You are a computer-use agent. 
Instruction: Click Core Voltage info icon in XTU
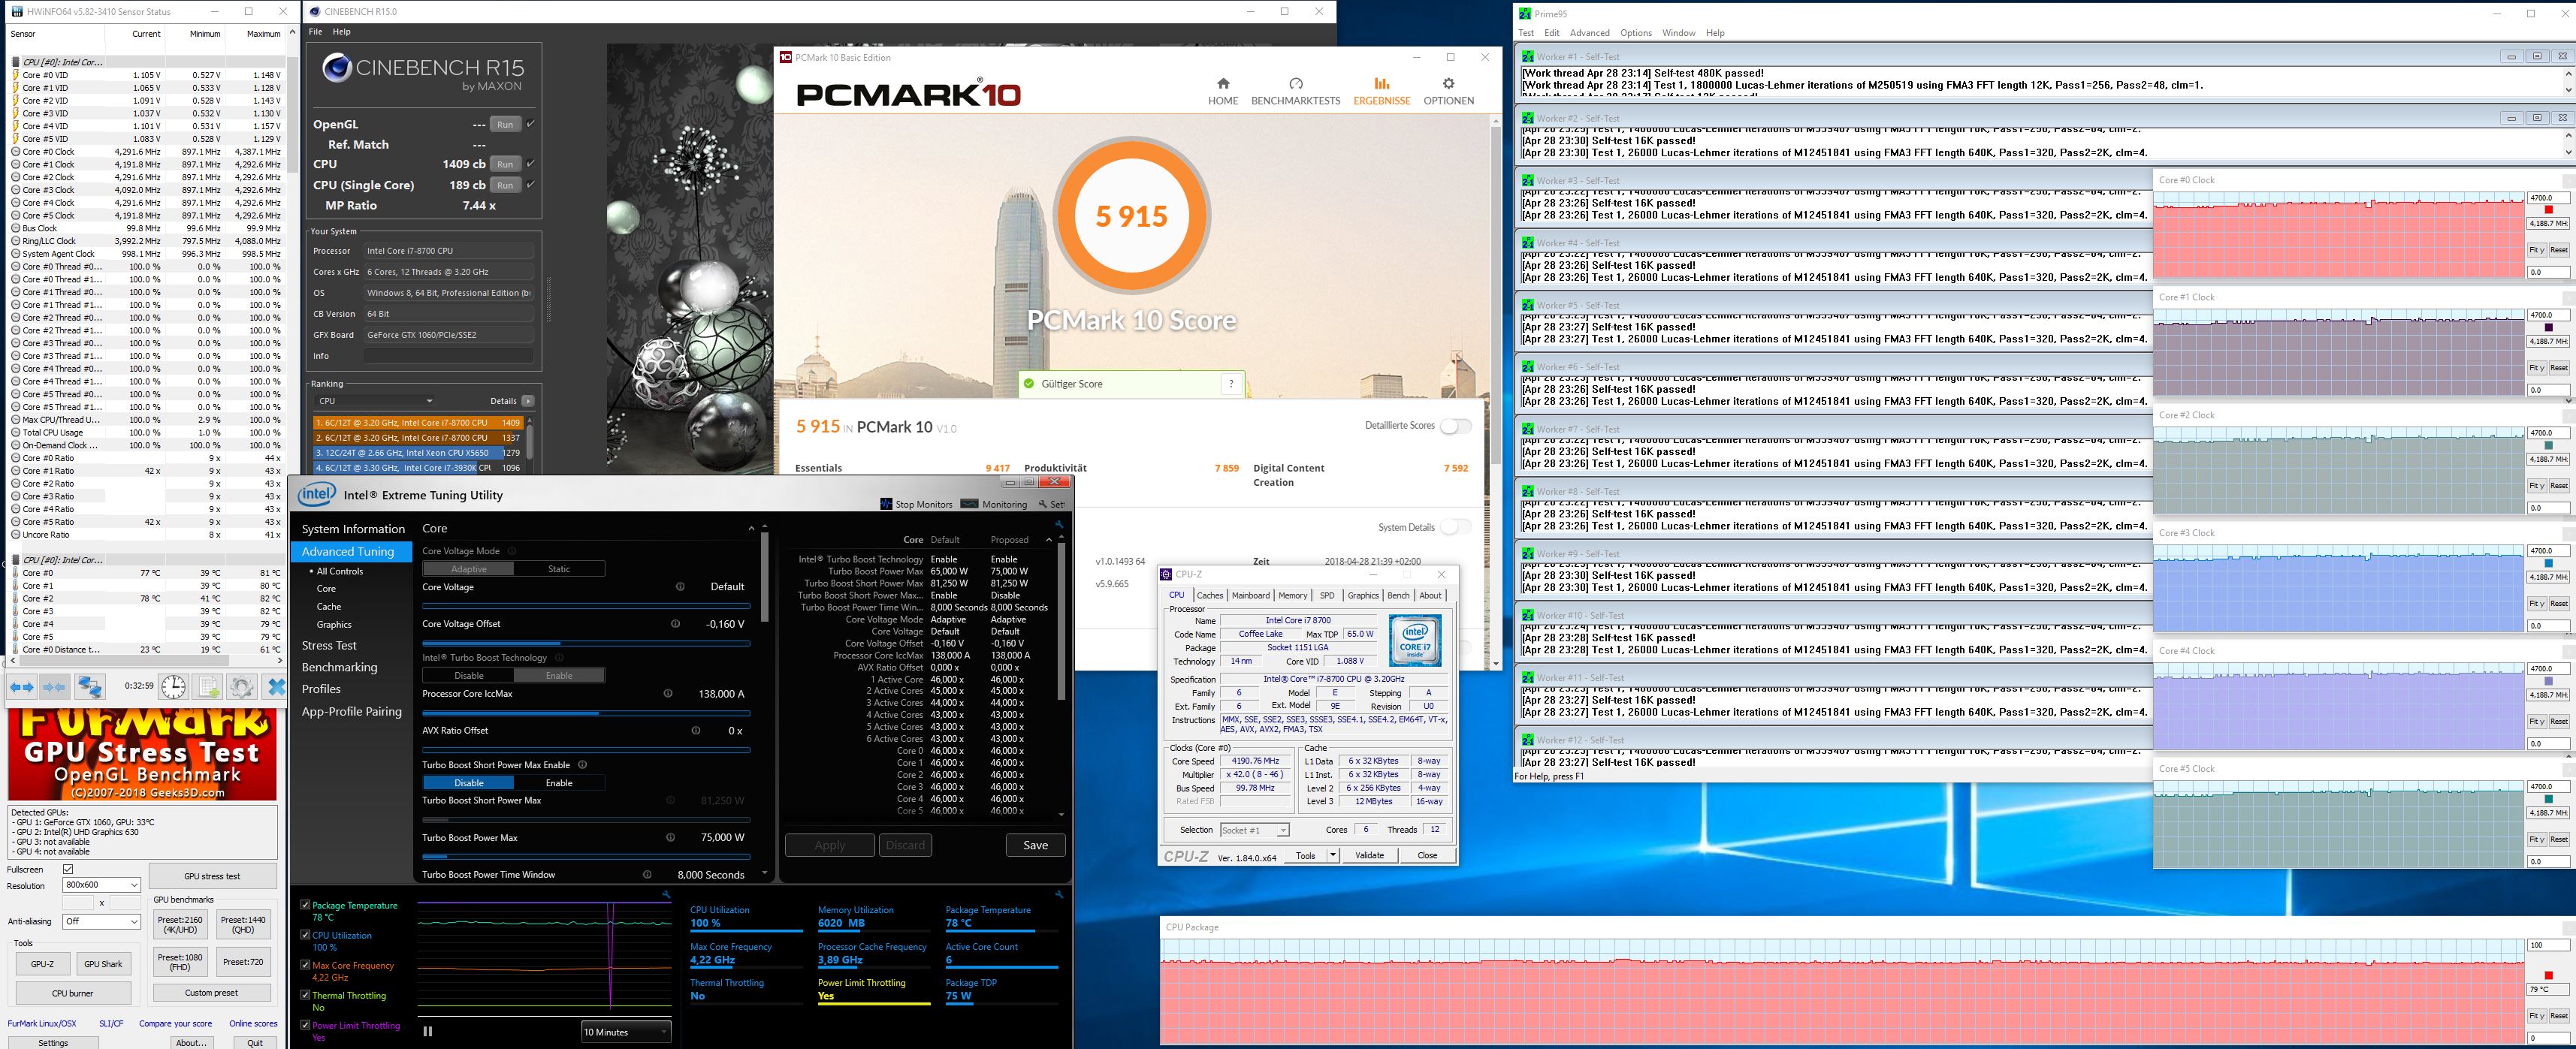point(680,587)
